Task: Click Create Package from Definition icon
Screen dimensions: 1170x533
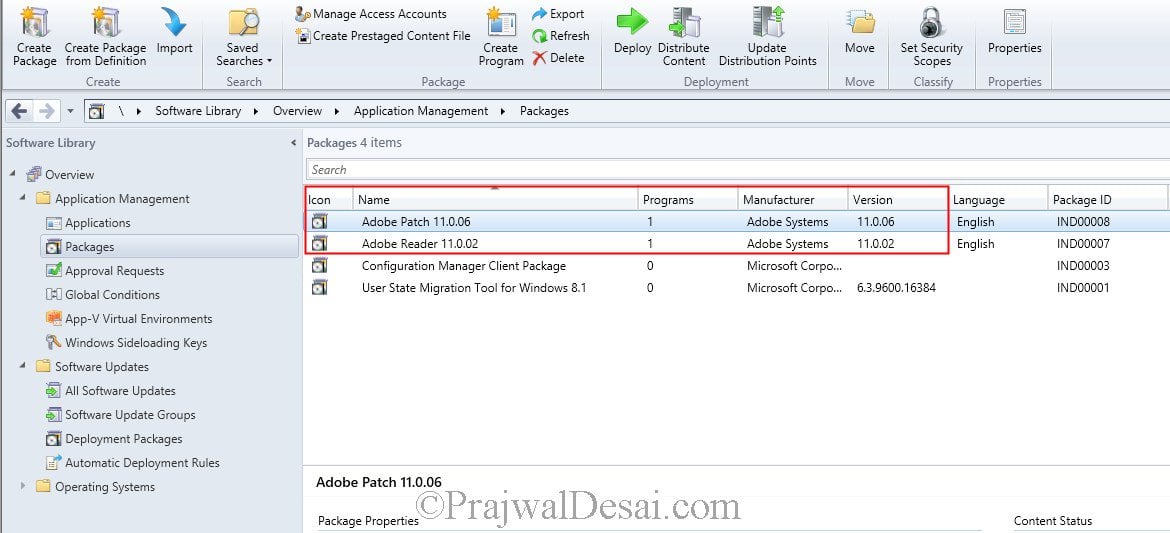Action: tap(106, 22)
